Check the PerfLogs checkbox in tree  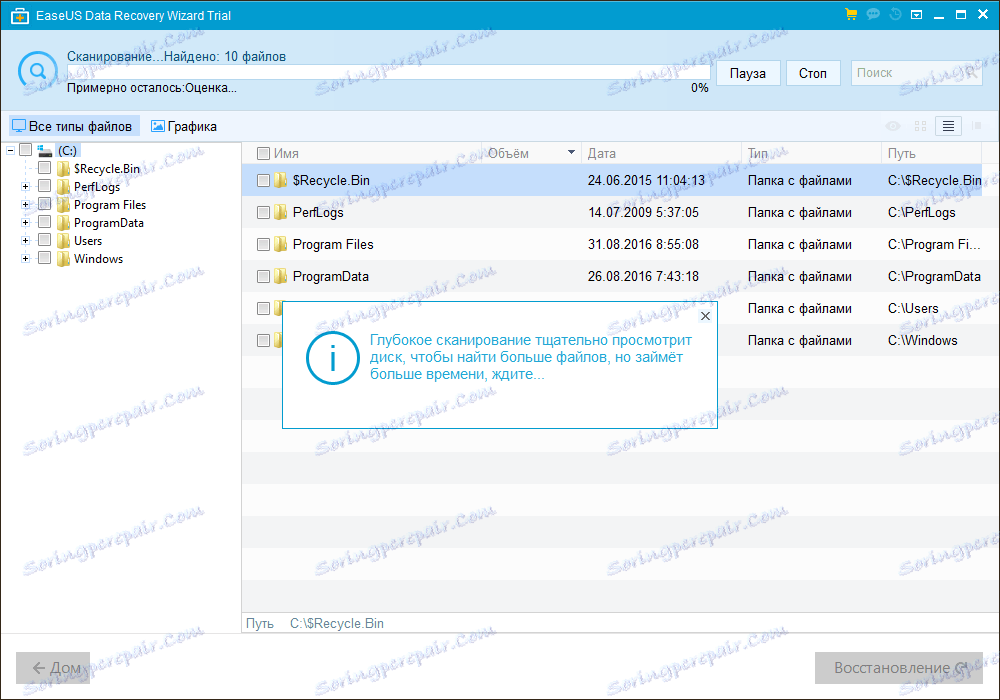(45, 186)
